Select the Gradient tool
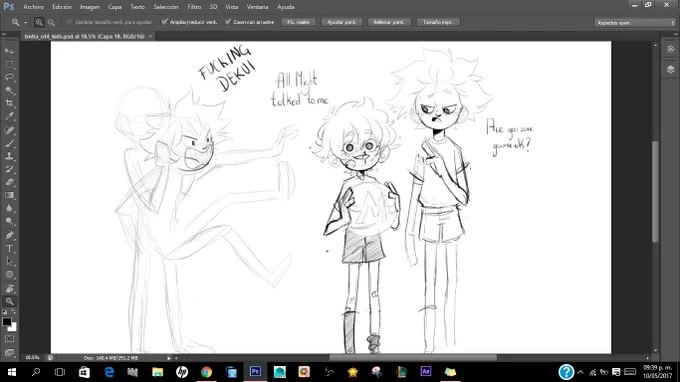 tap(10, 195)
